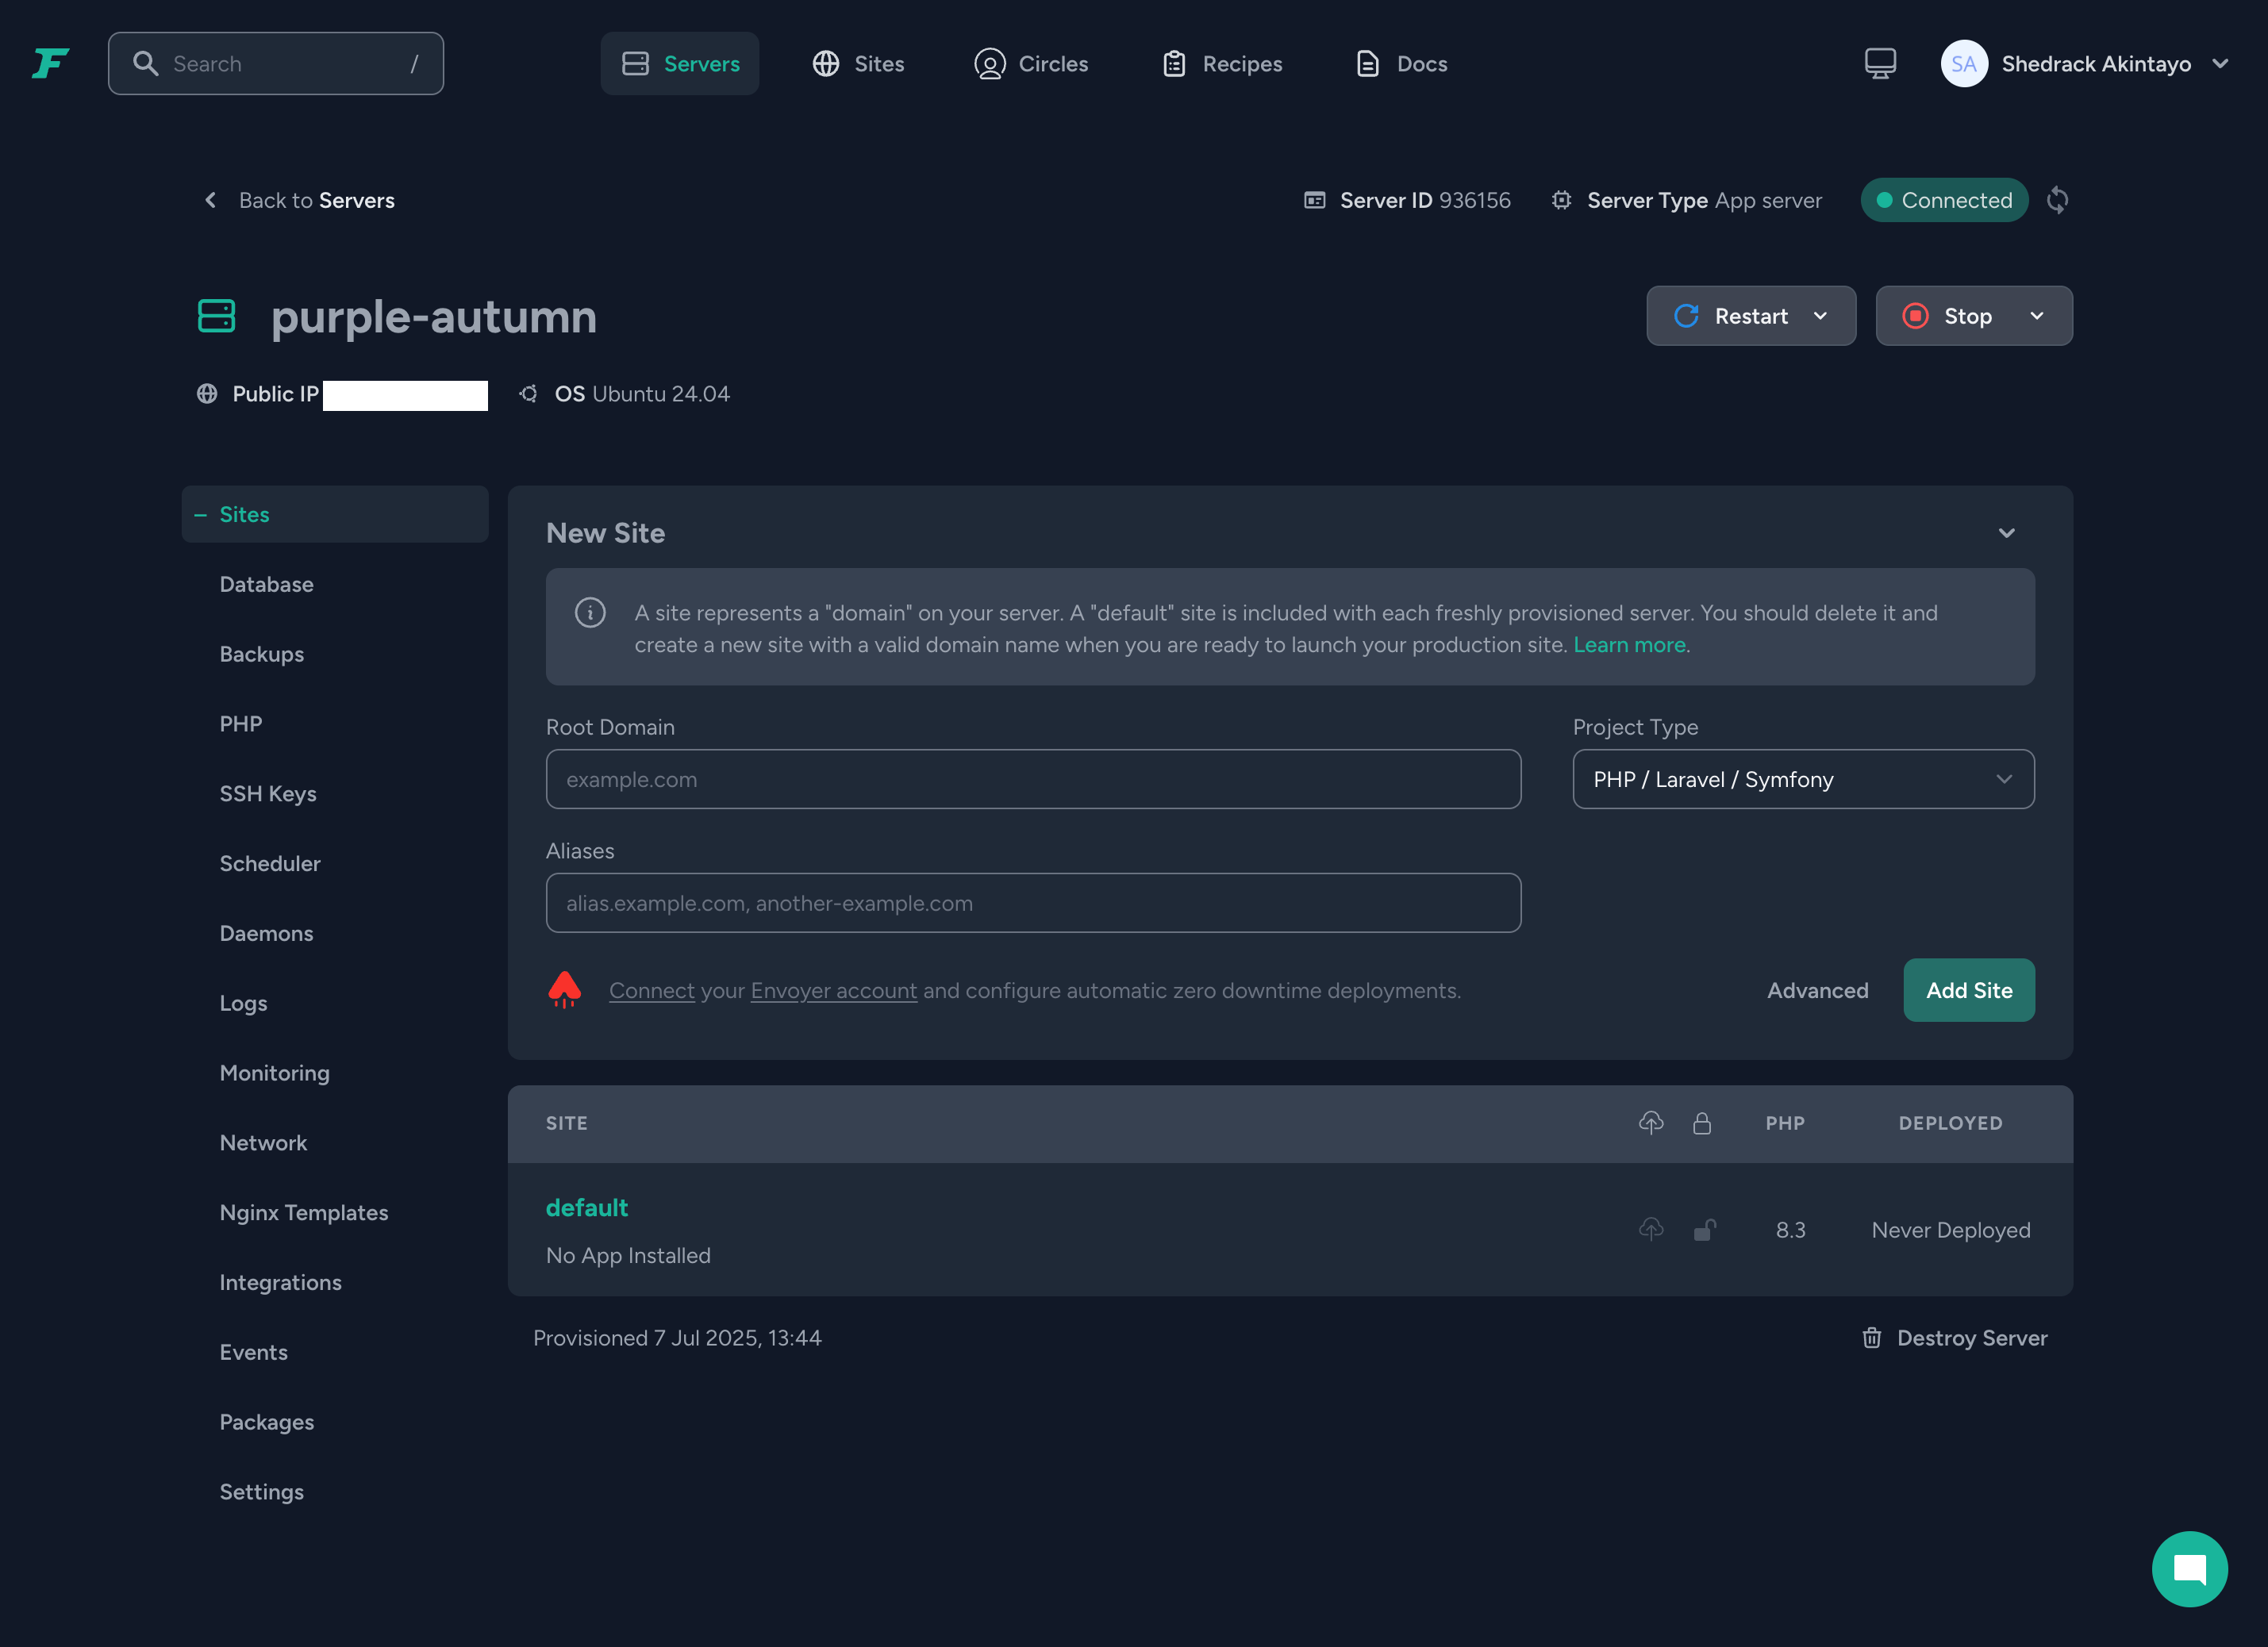Toggle the SSL lock on the default site
Viewport: 2268px width, 1647px height.
coord(1704,1230)
